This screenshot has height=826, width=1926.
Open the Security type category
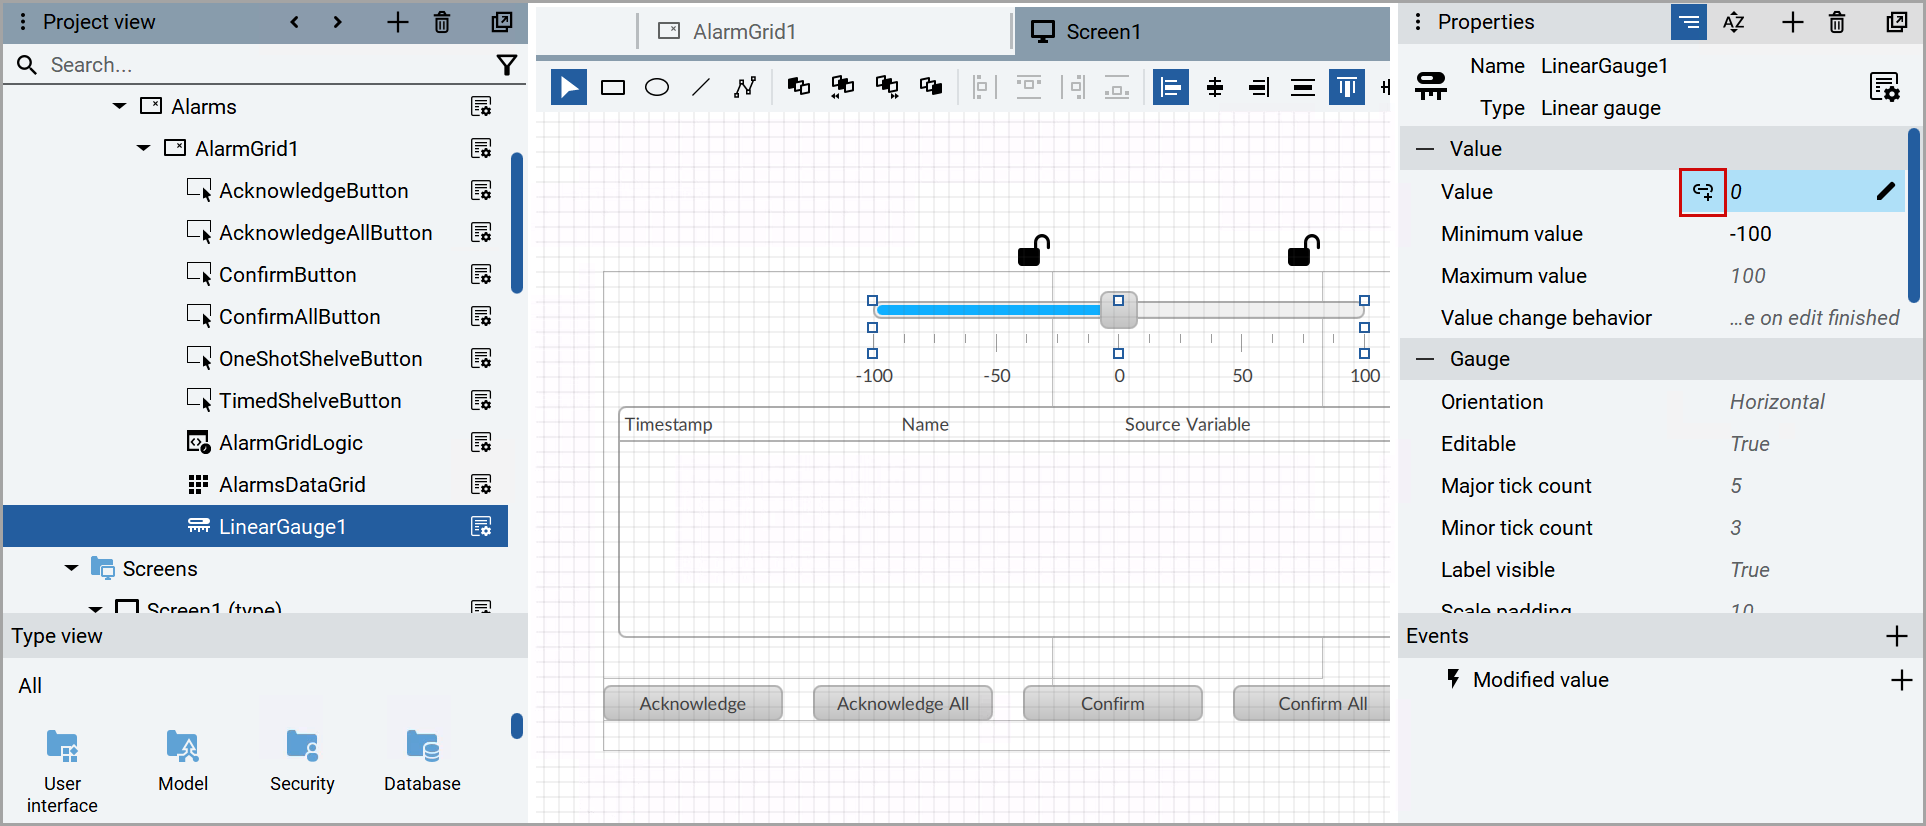tap(302, 761)
